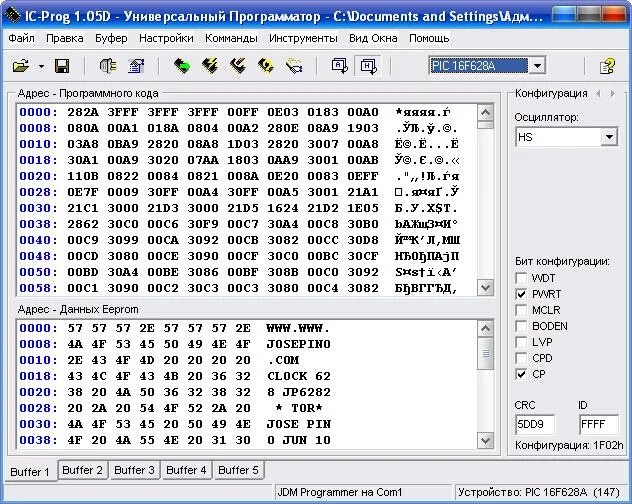Open a file with the folder icon
Screen dimensions: 632x504
click(21, 66)
